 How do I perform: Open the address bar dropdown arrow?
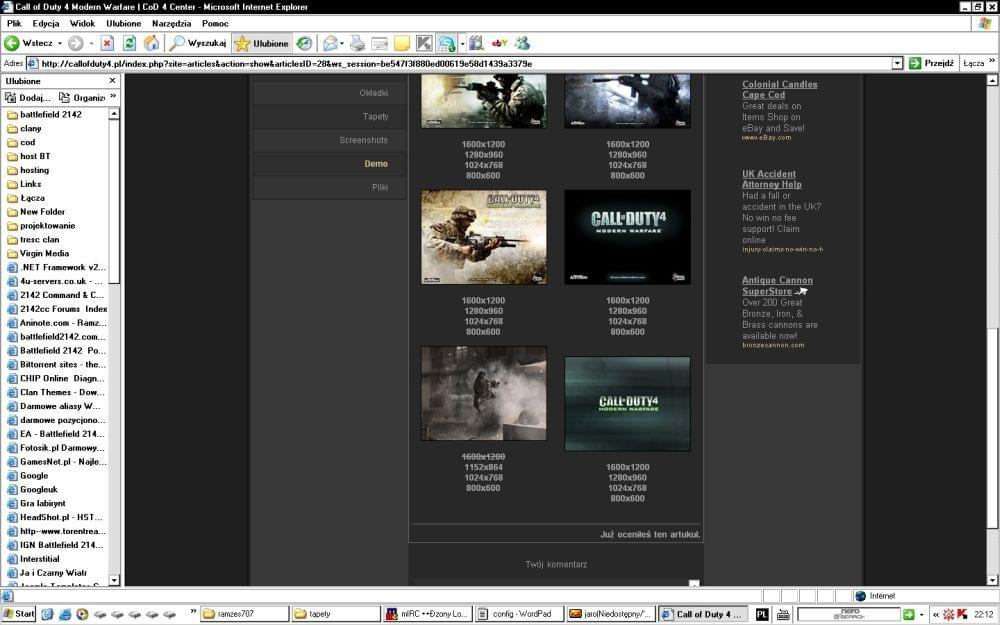pyautogui.click(x=897, y=63)
